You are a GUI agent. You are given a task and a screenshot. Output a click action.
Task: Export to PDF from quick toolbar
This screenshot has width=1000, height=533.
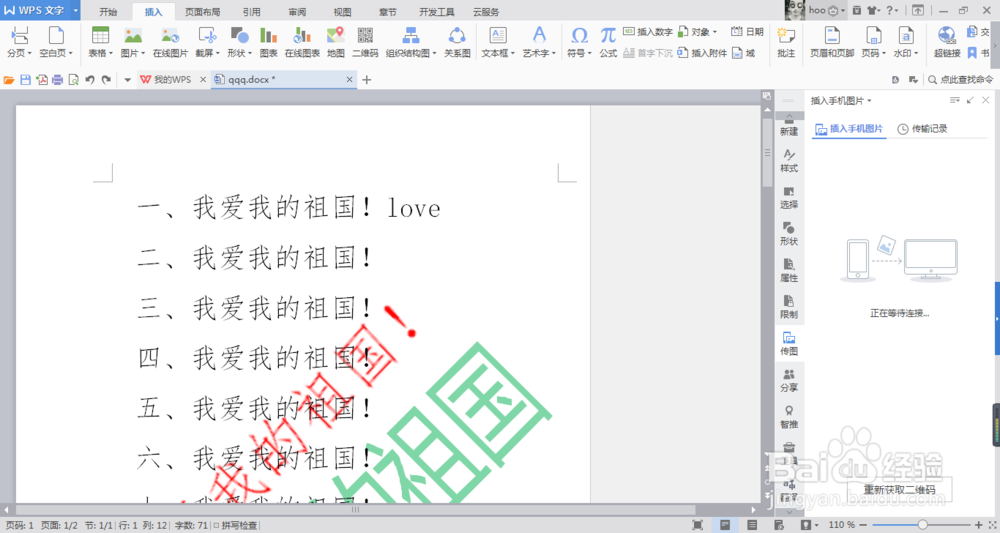pyautogui.click(x=41, y=80)
